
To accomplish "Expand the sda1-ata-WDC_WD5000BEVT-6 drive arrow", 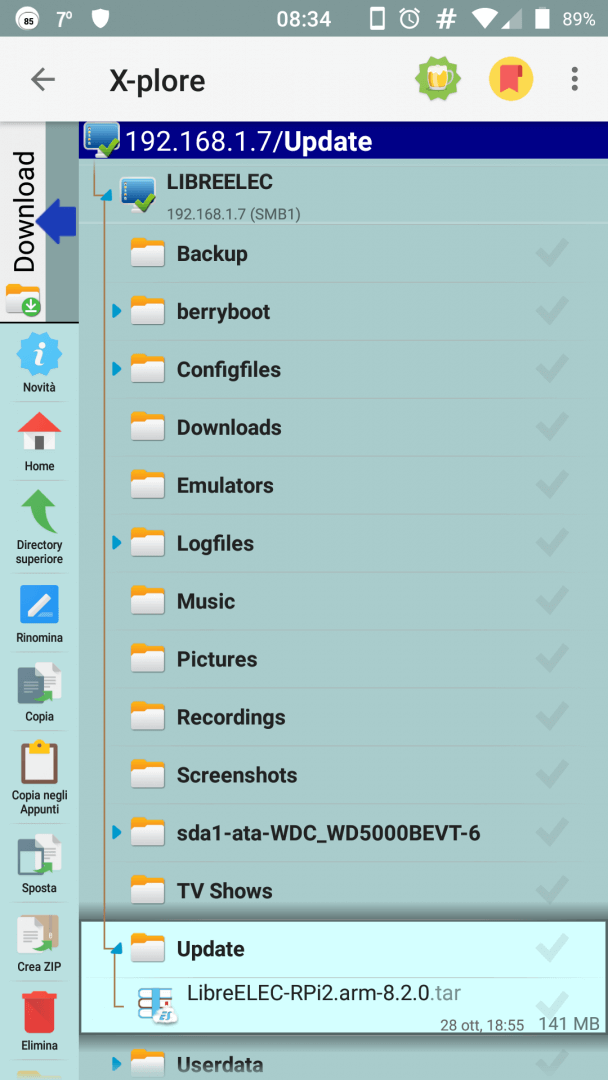I will 117,833.
